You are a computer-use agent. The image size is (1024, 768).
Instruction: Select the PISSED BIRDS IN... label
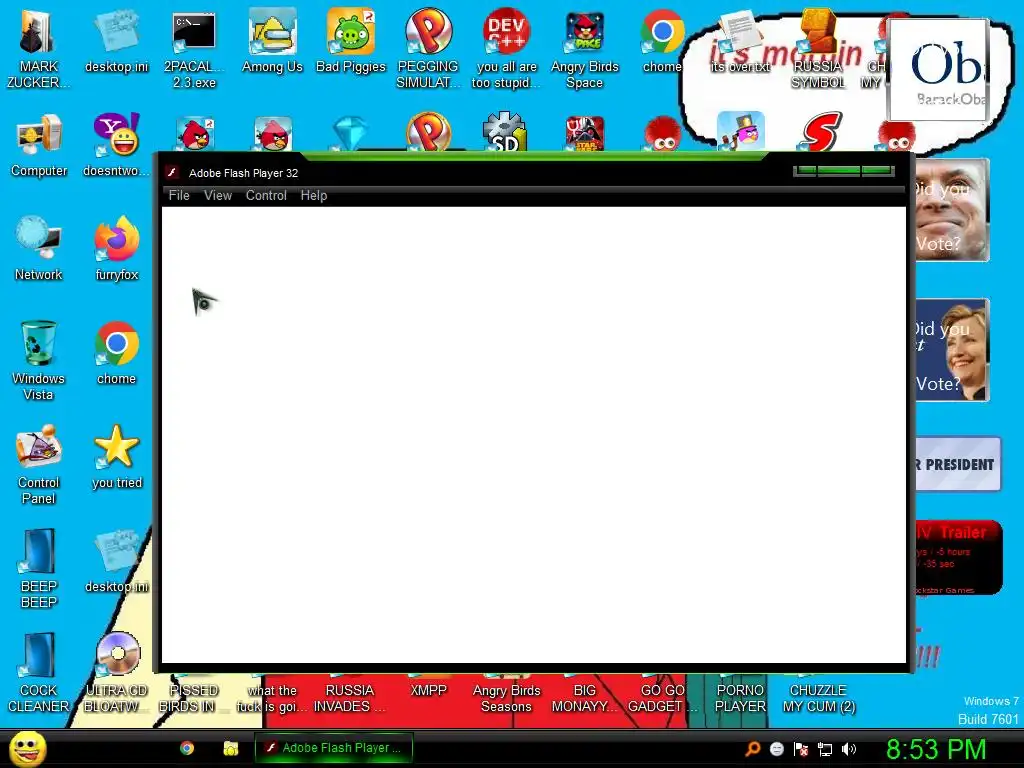click(194, 698)
